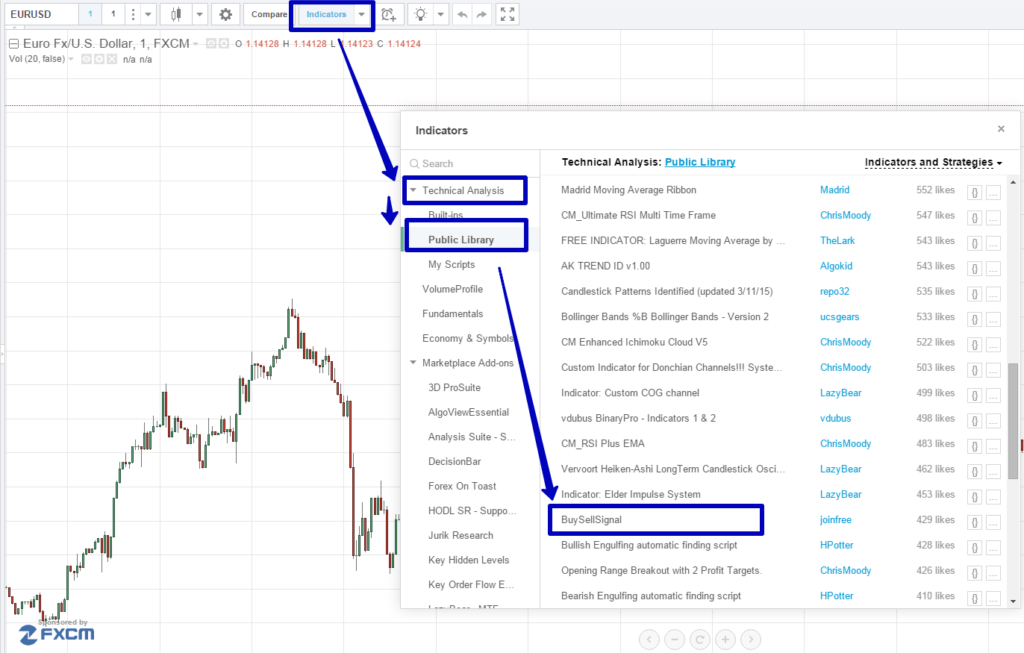Select the 1 minute interval button
1024x653 pixels.
coord(89,15)
